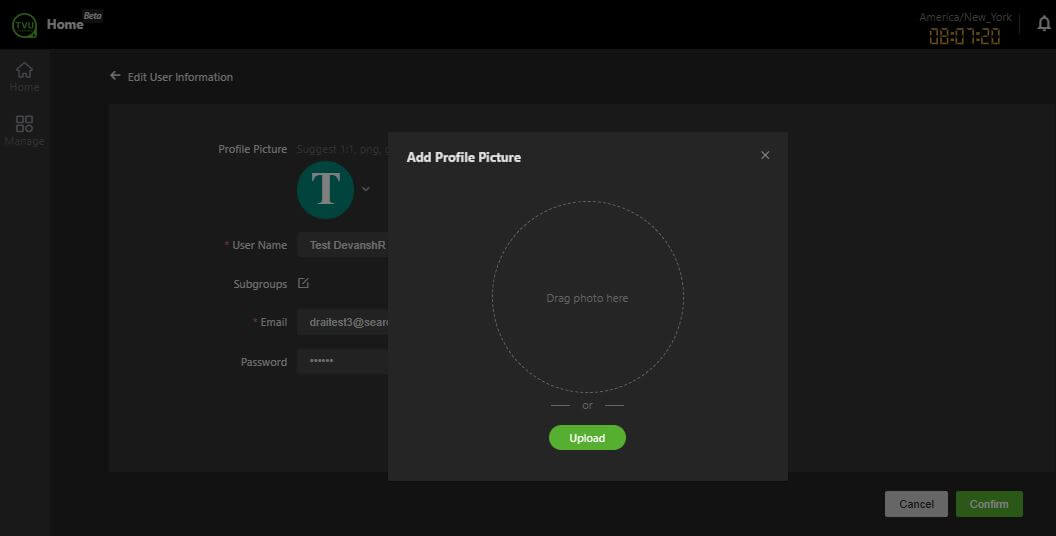Open the notifications bell
This screenshot has height=536, width=1056.
point(1043,24)
